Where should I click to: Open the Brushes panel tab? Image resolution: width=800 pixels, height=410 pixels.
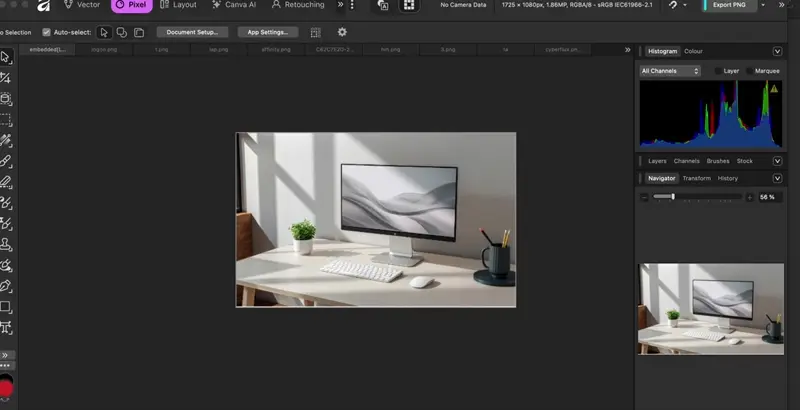718,161
